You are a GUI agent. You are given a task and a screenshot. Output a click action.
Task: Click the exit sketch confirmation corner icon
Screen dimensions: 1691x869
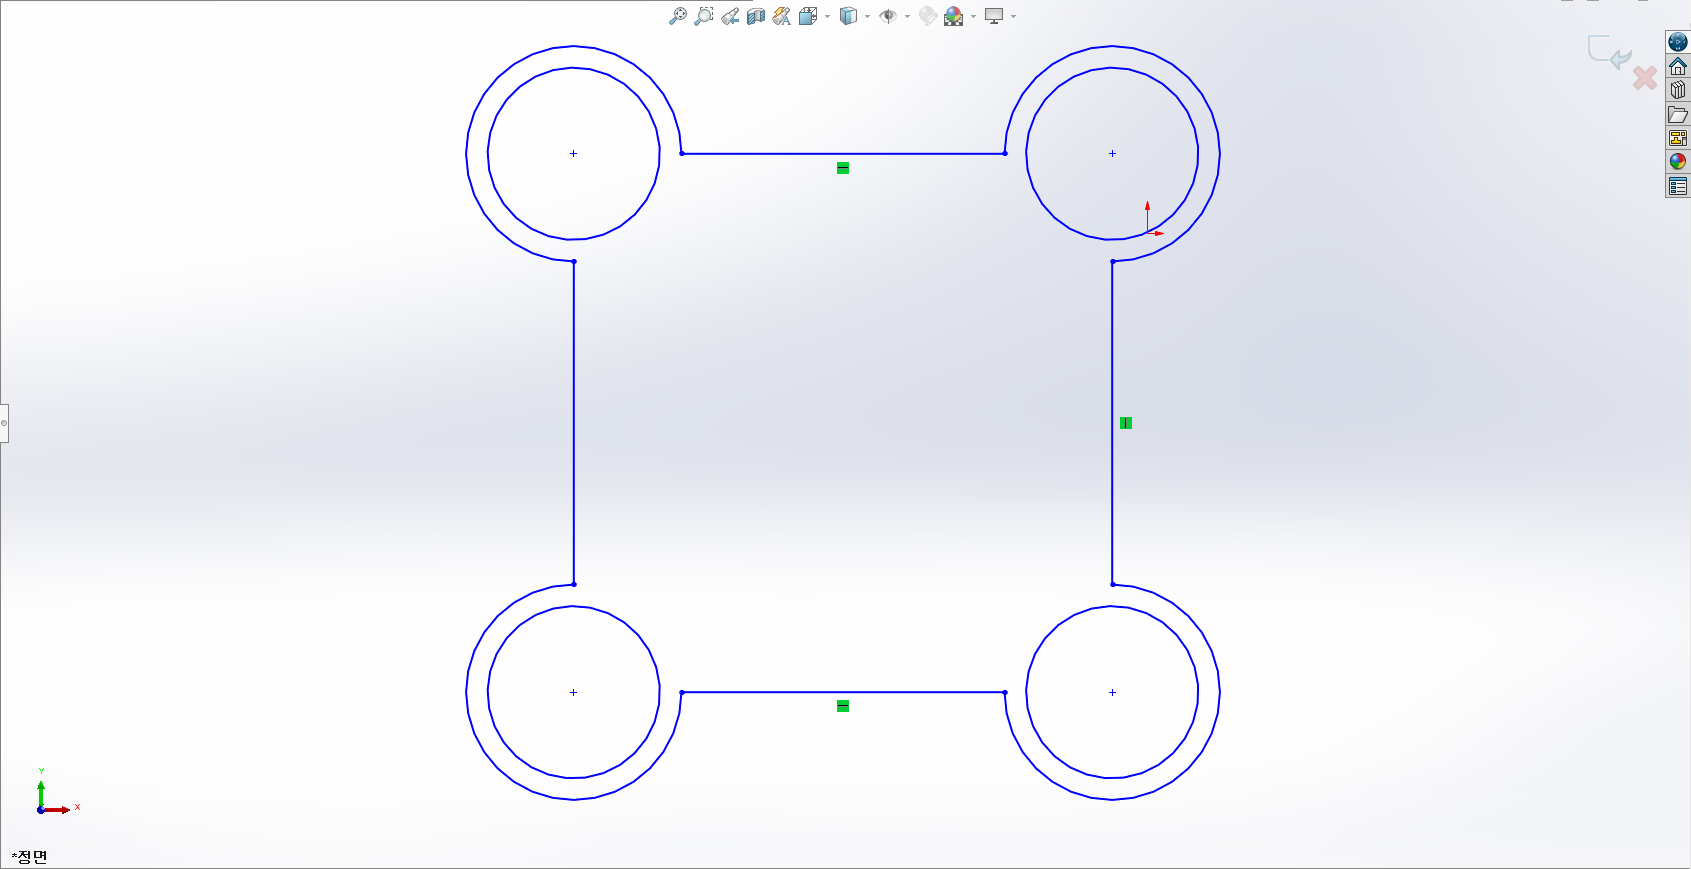1609,52
